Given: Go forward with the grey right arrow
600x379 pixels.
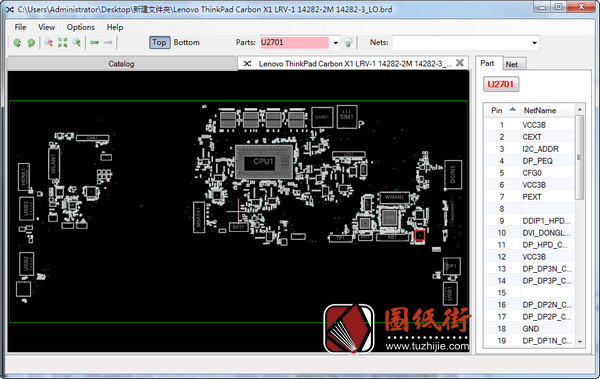Looking at the screenshot, I should [108, 42].
